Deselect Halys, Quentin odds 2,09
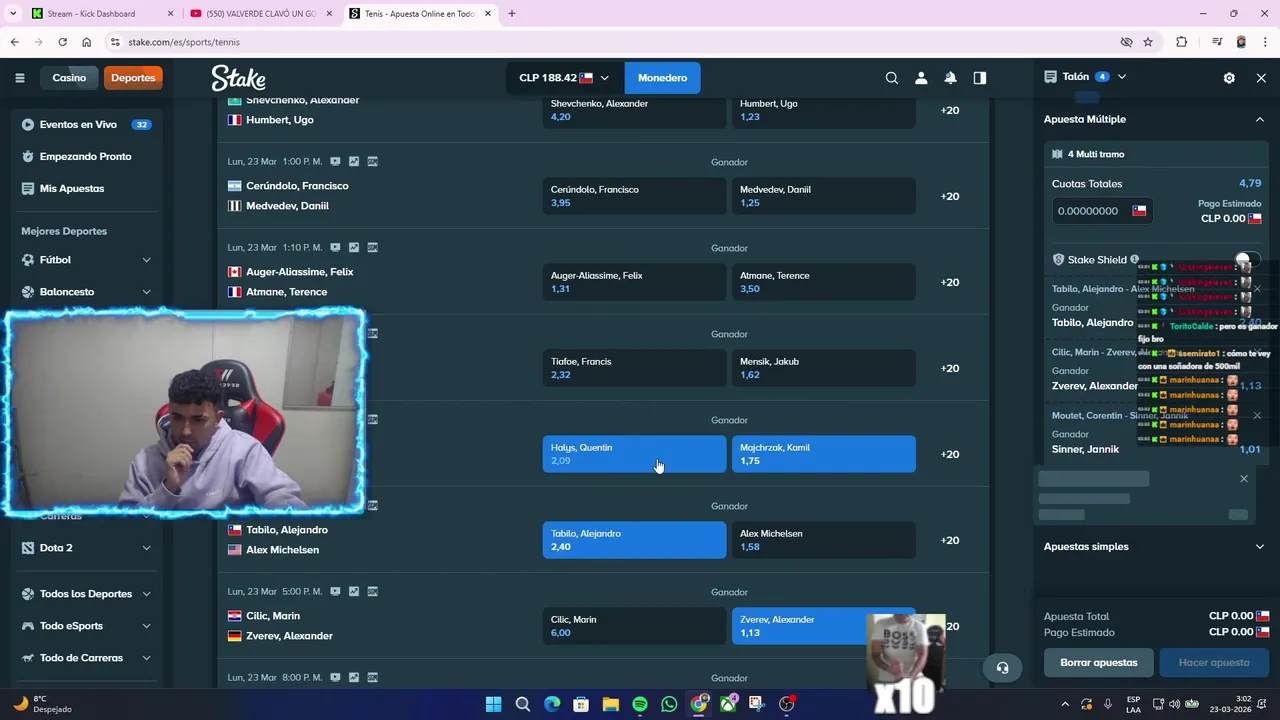Screen dimensions: 1280x720 (x=634, y=454)
